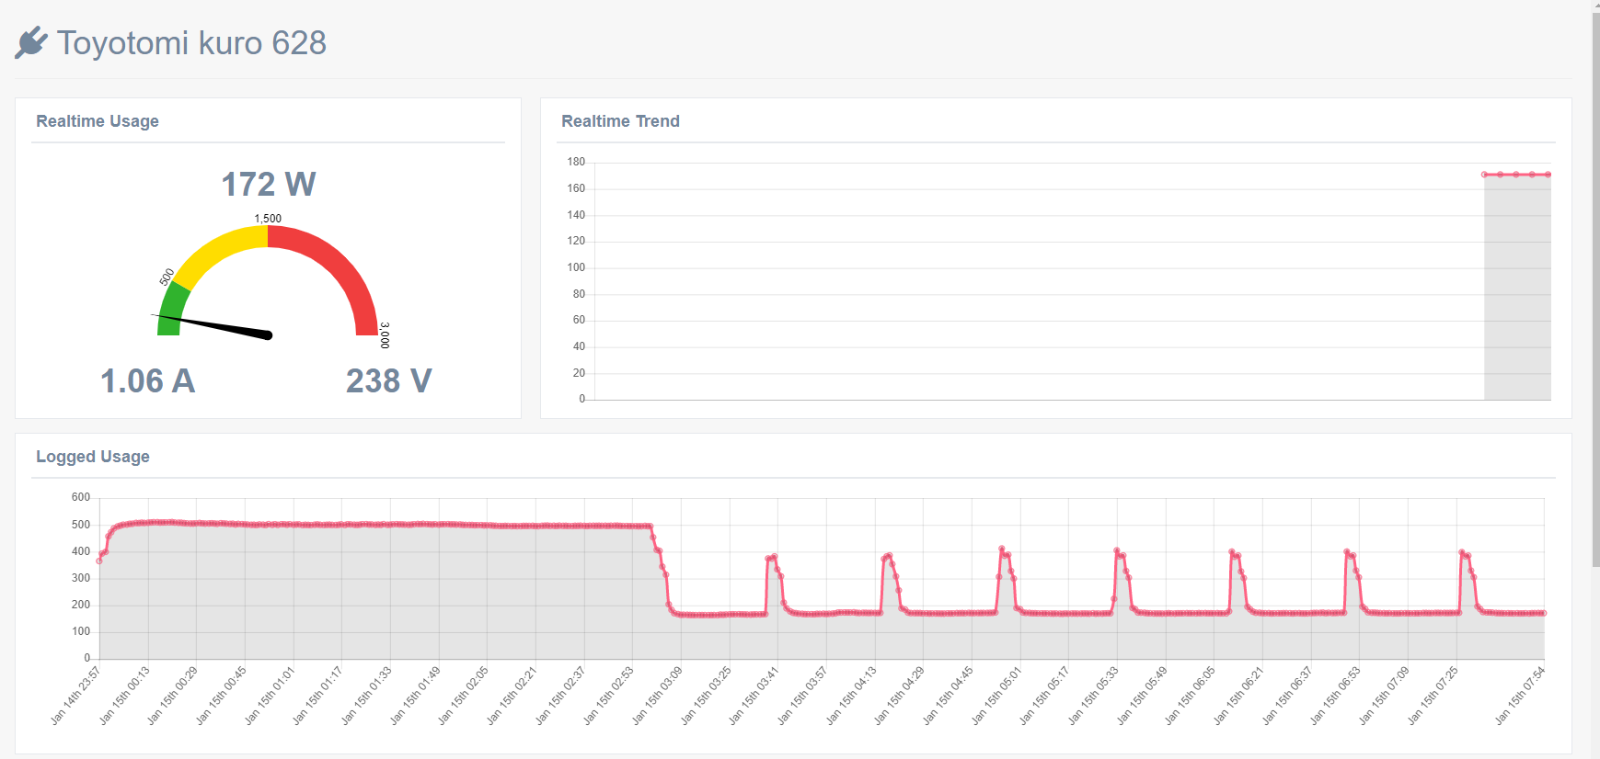Click the Realtime Usage panel heading
This screenshot has width=1600, height=759.
[97, 121]
